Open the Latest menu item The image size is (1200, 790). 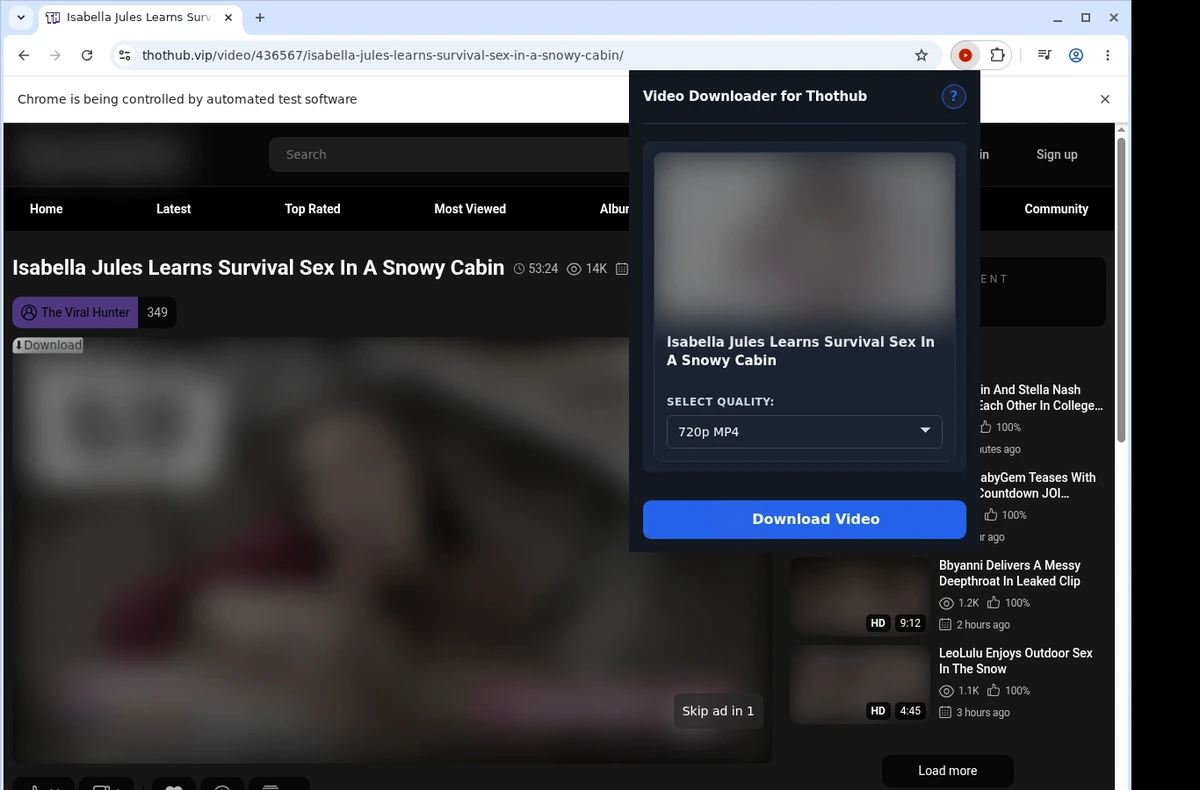(173, 209)
